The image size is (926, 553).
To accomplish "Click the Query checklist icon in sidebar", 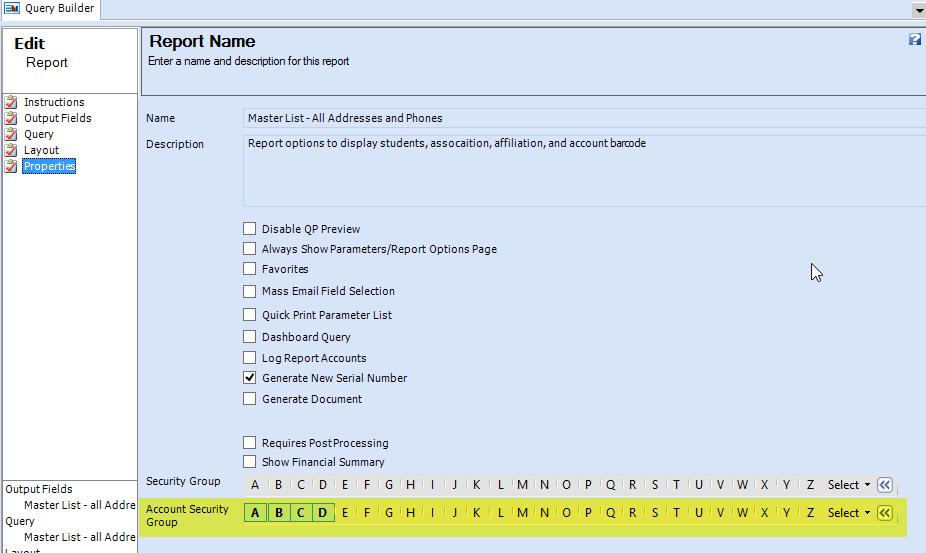I will tap(11, 134).
